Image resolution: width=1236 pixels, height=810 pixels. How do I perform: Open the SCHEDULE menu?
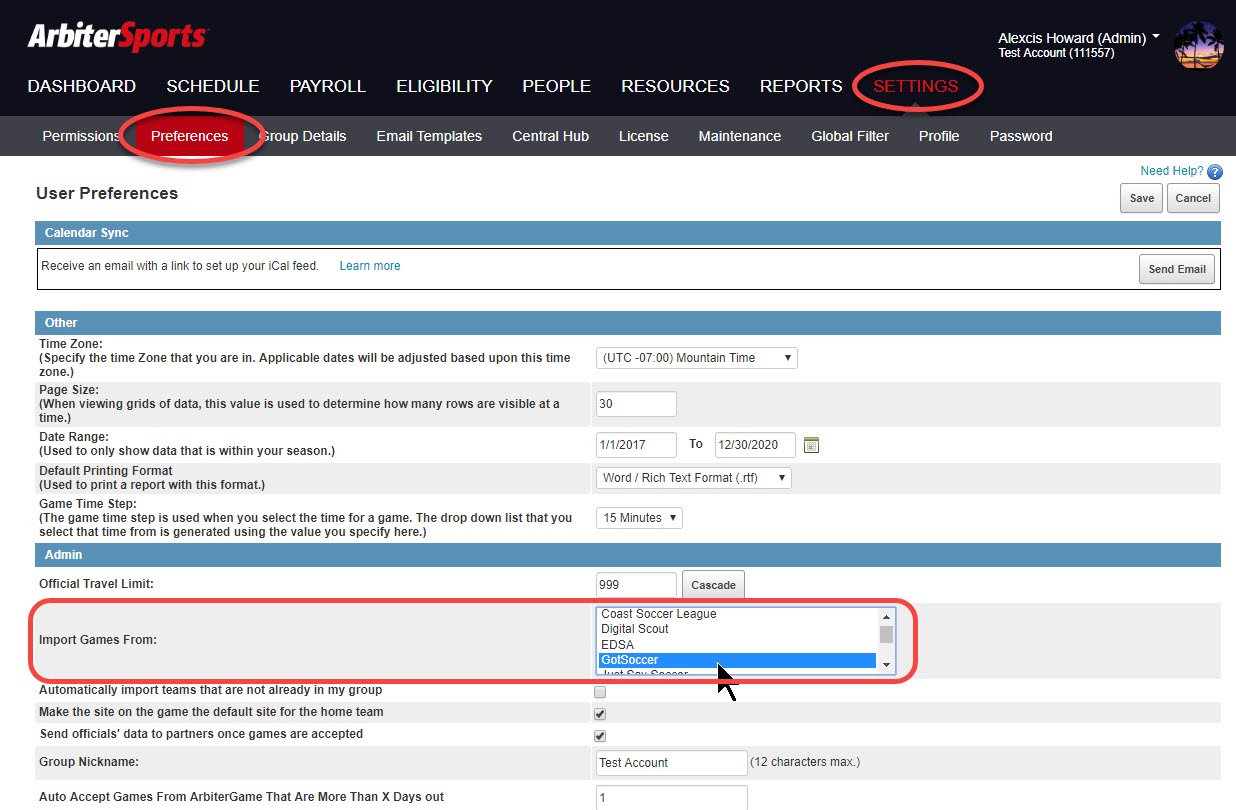pyautogui.click(x=213, y=86)
